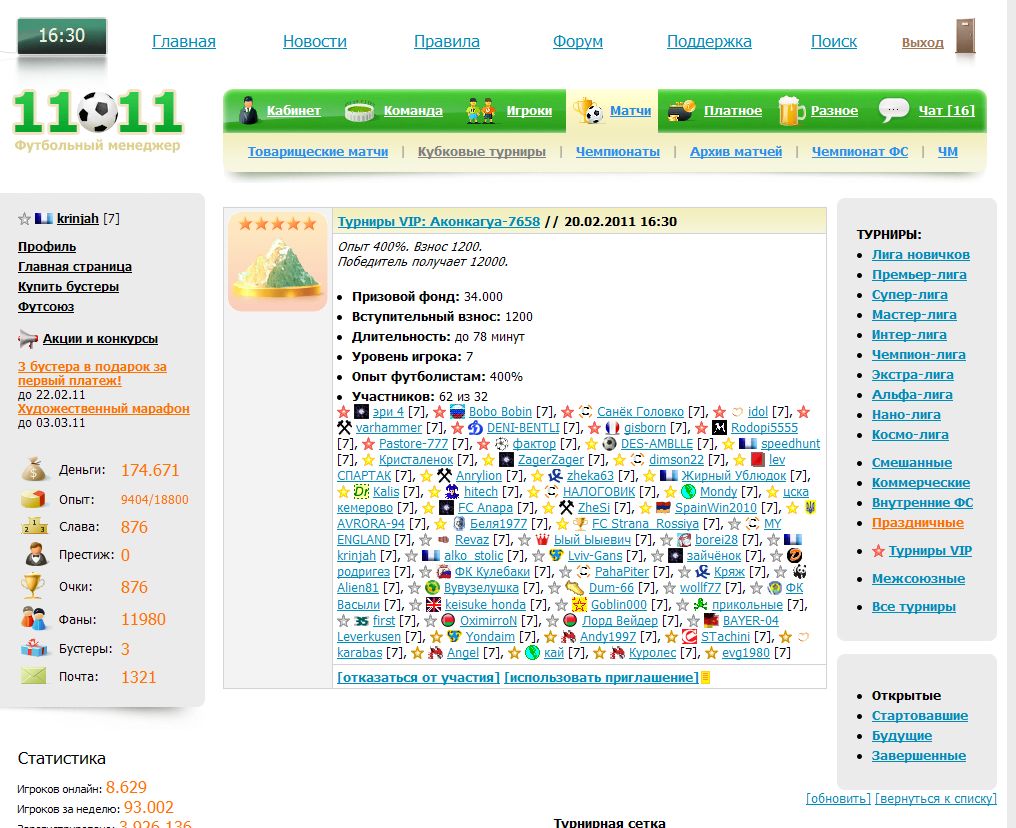Click the money bag icon next to Деньги
Screen dimensions: 1016x828
34,469
